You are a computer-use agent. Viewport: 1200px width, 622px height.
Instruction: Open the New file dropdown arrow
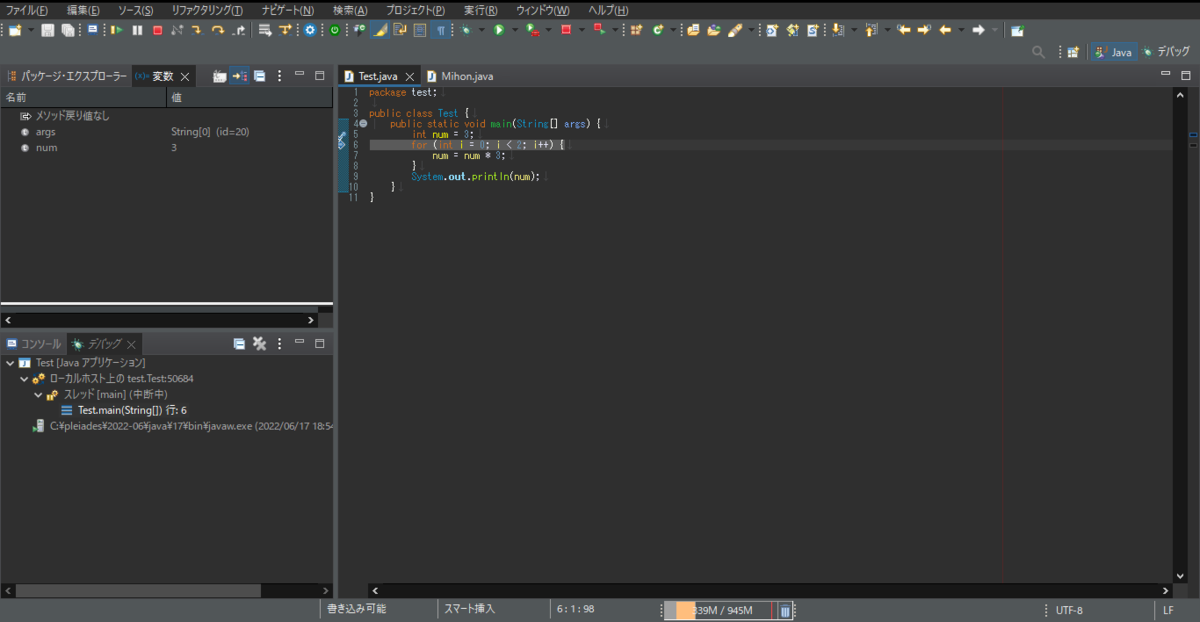(x=31, y=30)
